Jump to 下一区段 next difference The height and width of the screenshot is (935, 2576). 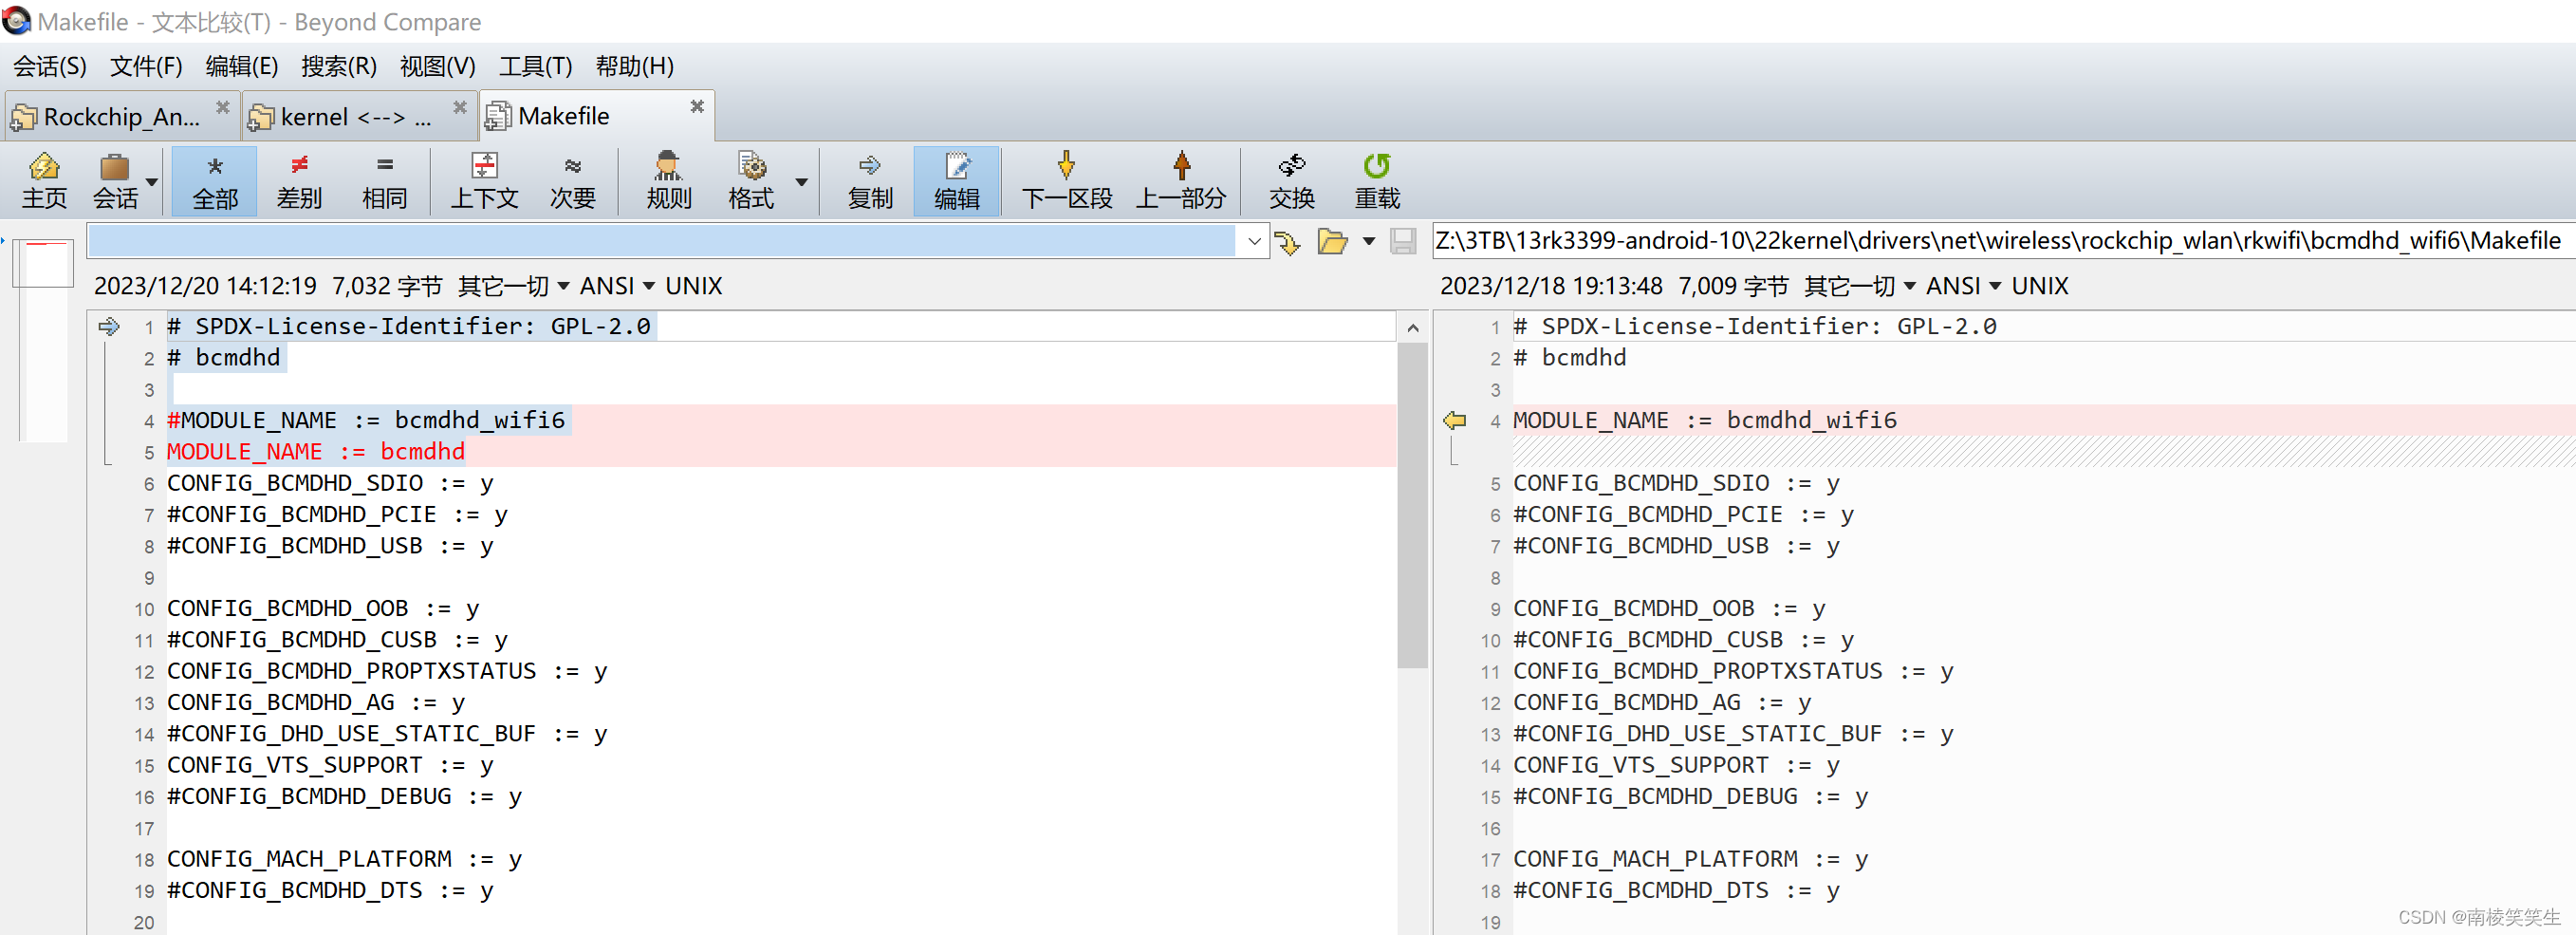(1067, 181)
